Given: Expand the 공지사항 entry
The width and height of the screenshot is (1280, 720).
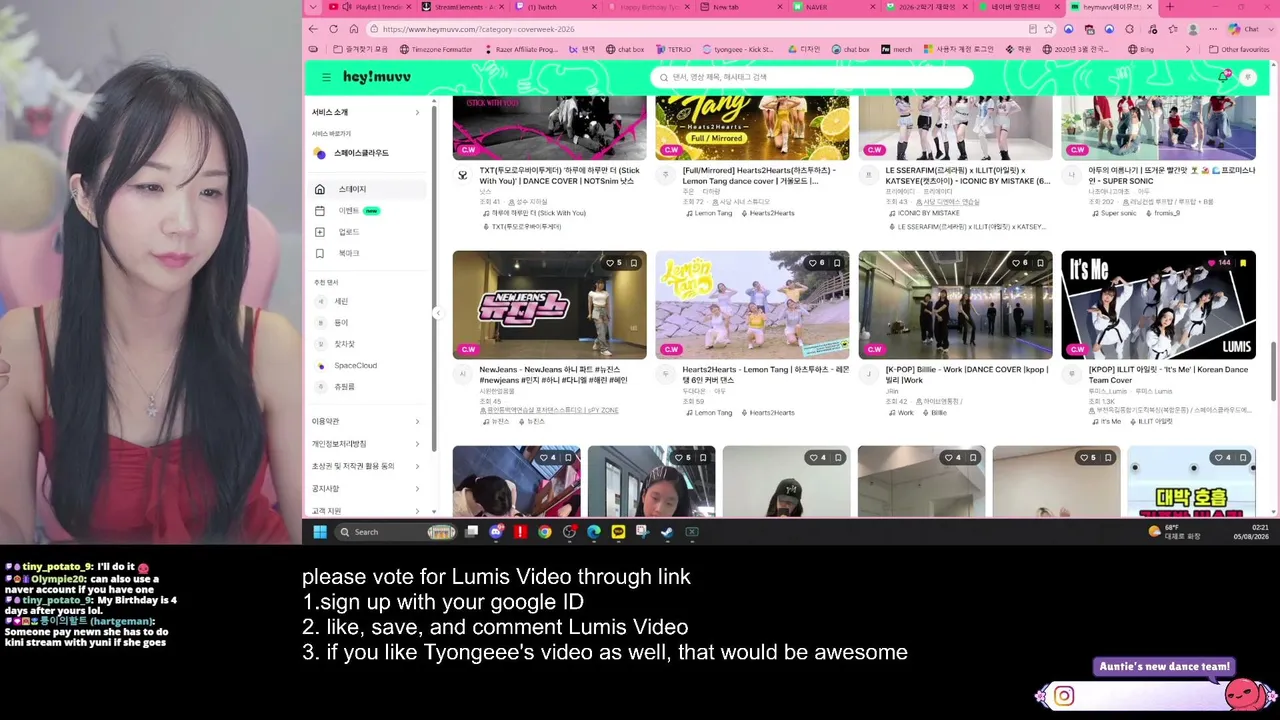Looking at the screenshot, I should tap(366, 488).
